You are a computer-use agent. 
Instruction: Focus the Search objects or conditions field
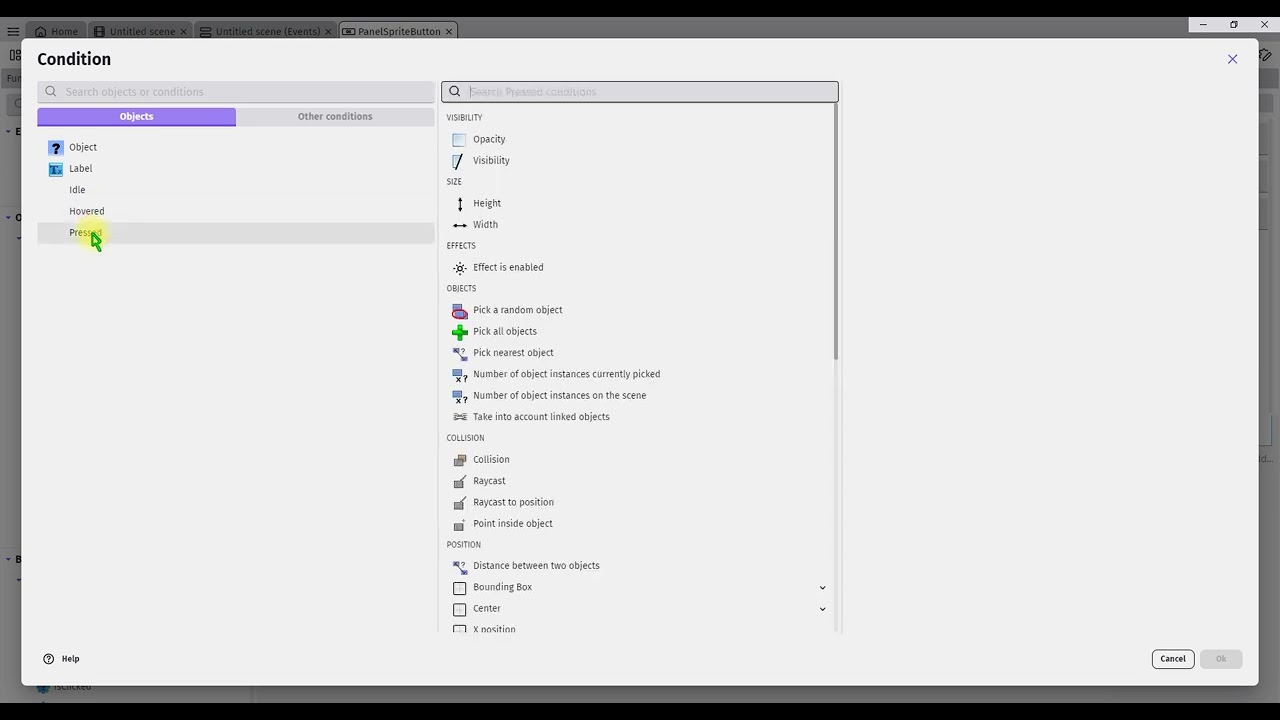(x=236, y=92)
